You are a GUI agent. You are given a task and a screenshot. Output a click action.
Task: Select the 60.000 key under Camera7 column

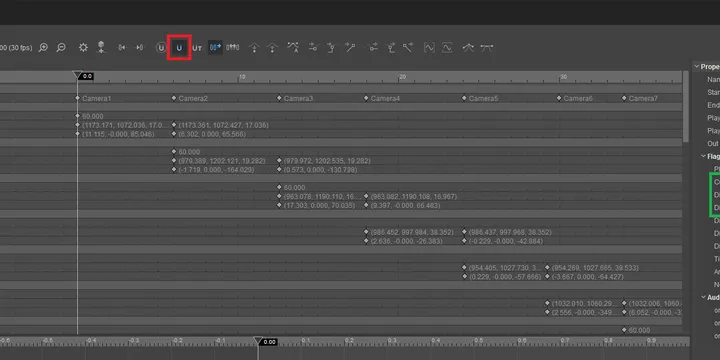click(624, 330)
